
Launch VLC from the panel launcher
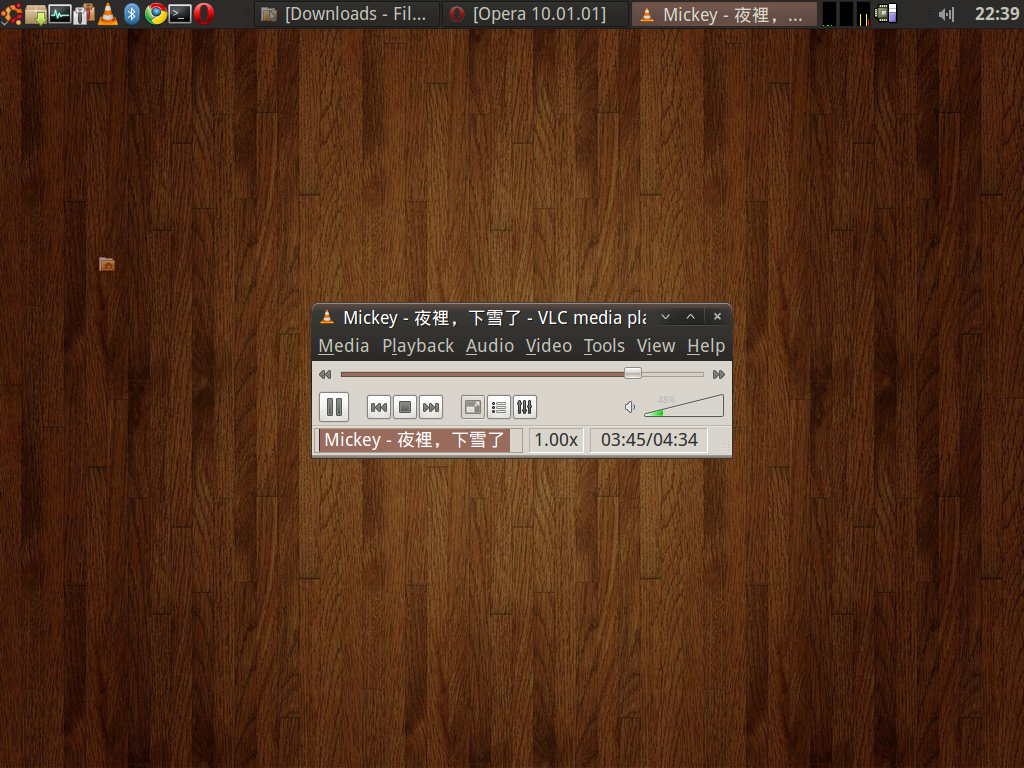pyautogui.click(x=108, y=14)
